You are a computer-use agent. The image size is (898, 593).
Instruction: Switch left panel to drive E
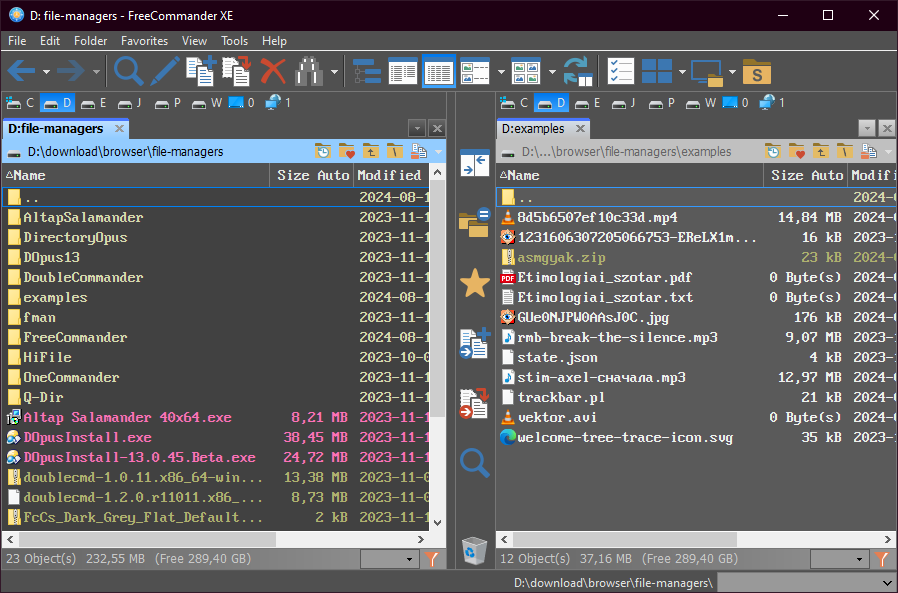pyautogui.click(x=94, y=103)
